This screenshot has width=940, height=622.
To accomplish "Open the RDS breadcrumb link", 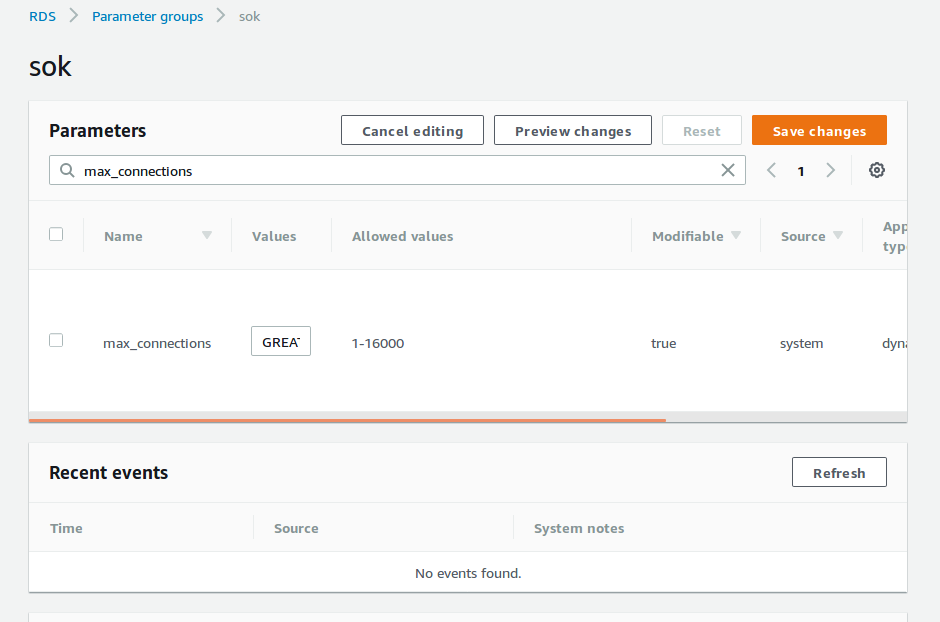I will click(x=42, y=17).
